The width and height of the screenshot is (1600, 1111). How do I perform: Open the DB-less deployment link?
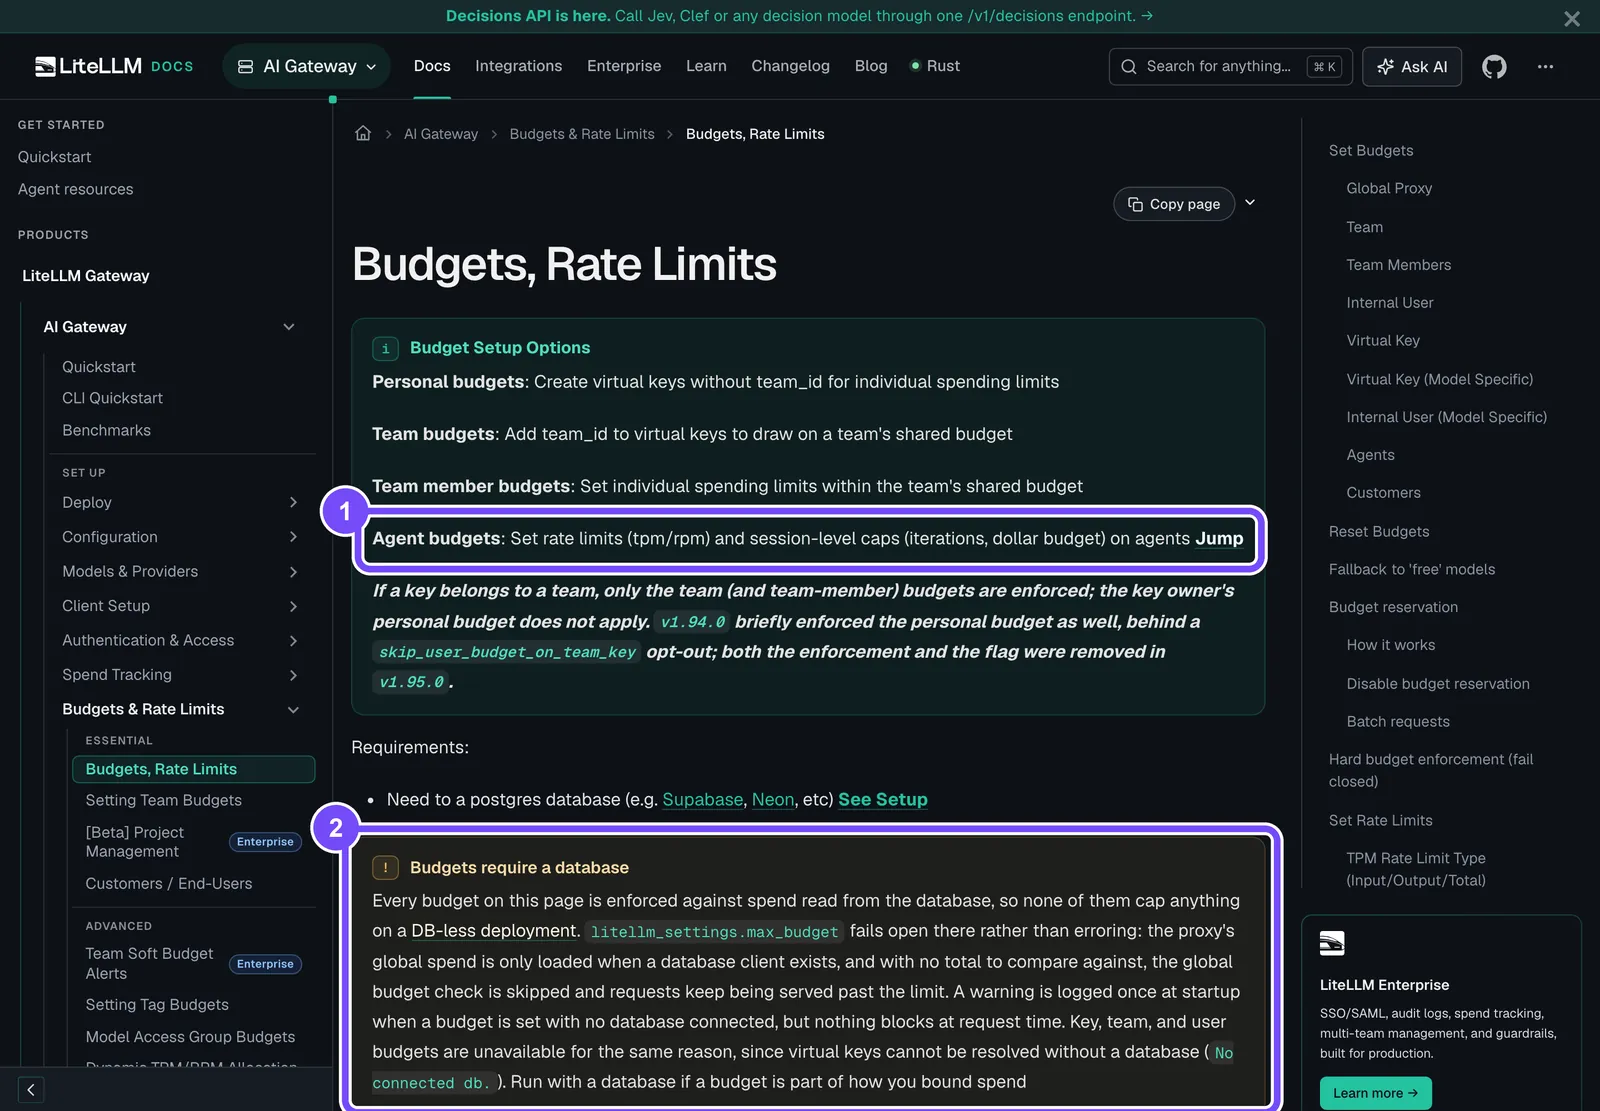coord(494,931)
